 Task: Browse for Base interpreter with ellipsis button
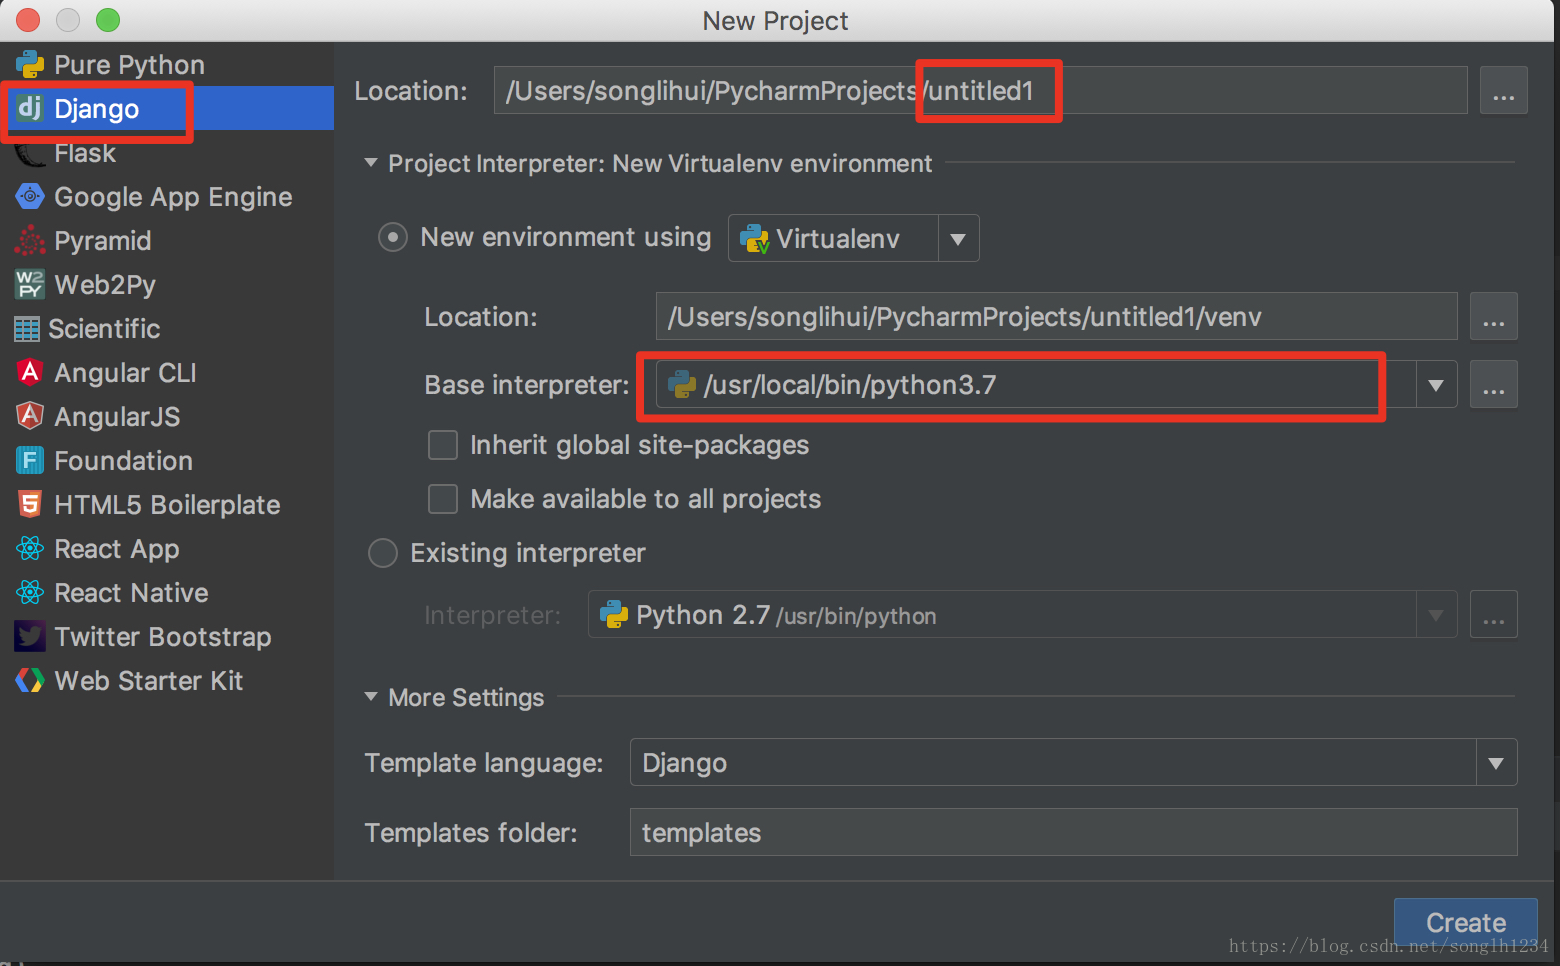pyautogui.click(x=1493, y=385)
